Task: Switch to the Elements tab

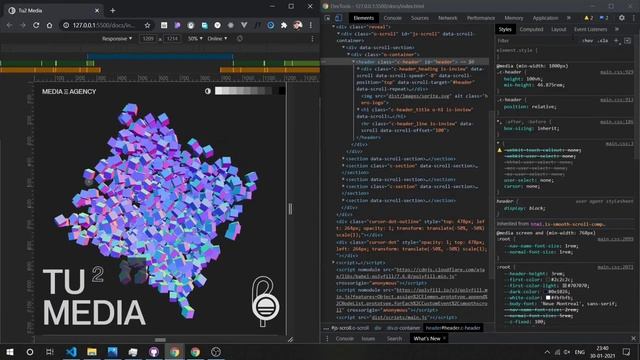Action: [x=363, y=18]
